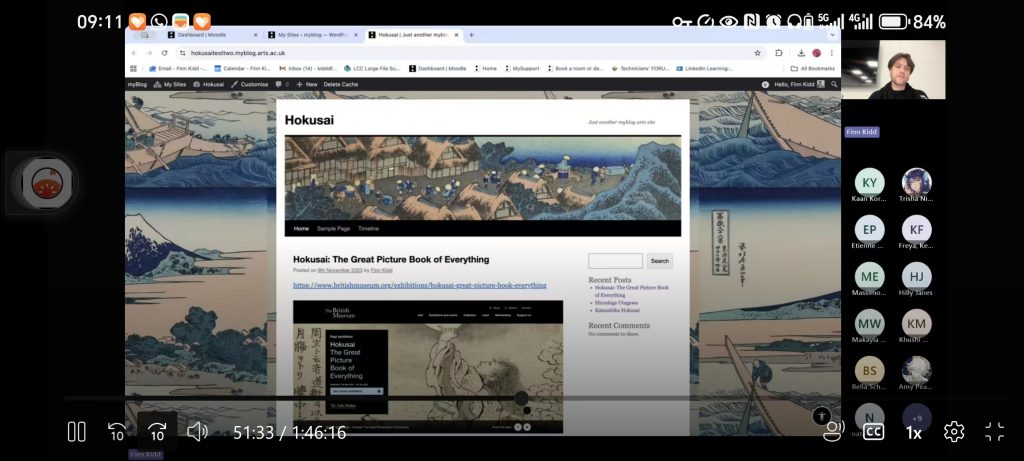
Task: Open Sample Page in blog navigation
Action: (x=333, y=228)
